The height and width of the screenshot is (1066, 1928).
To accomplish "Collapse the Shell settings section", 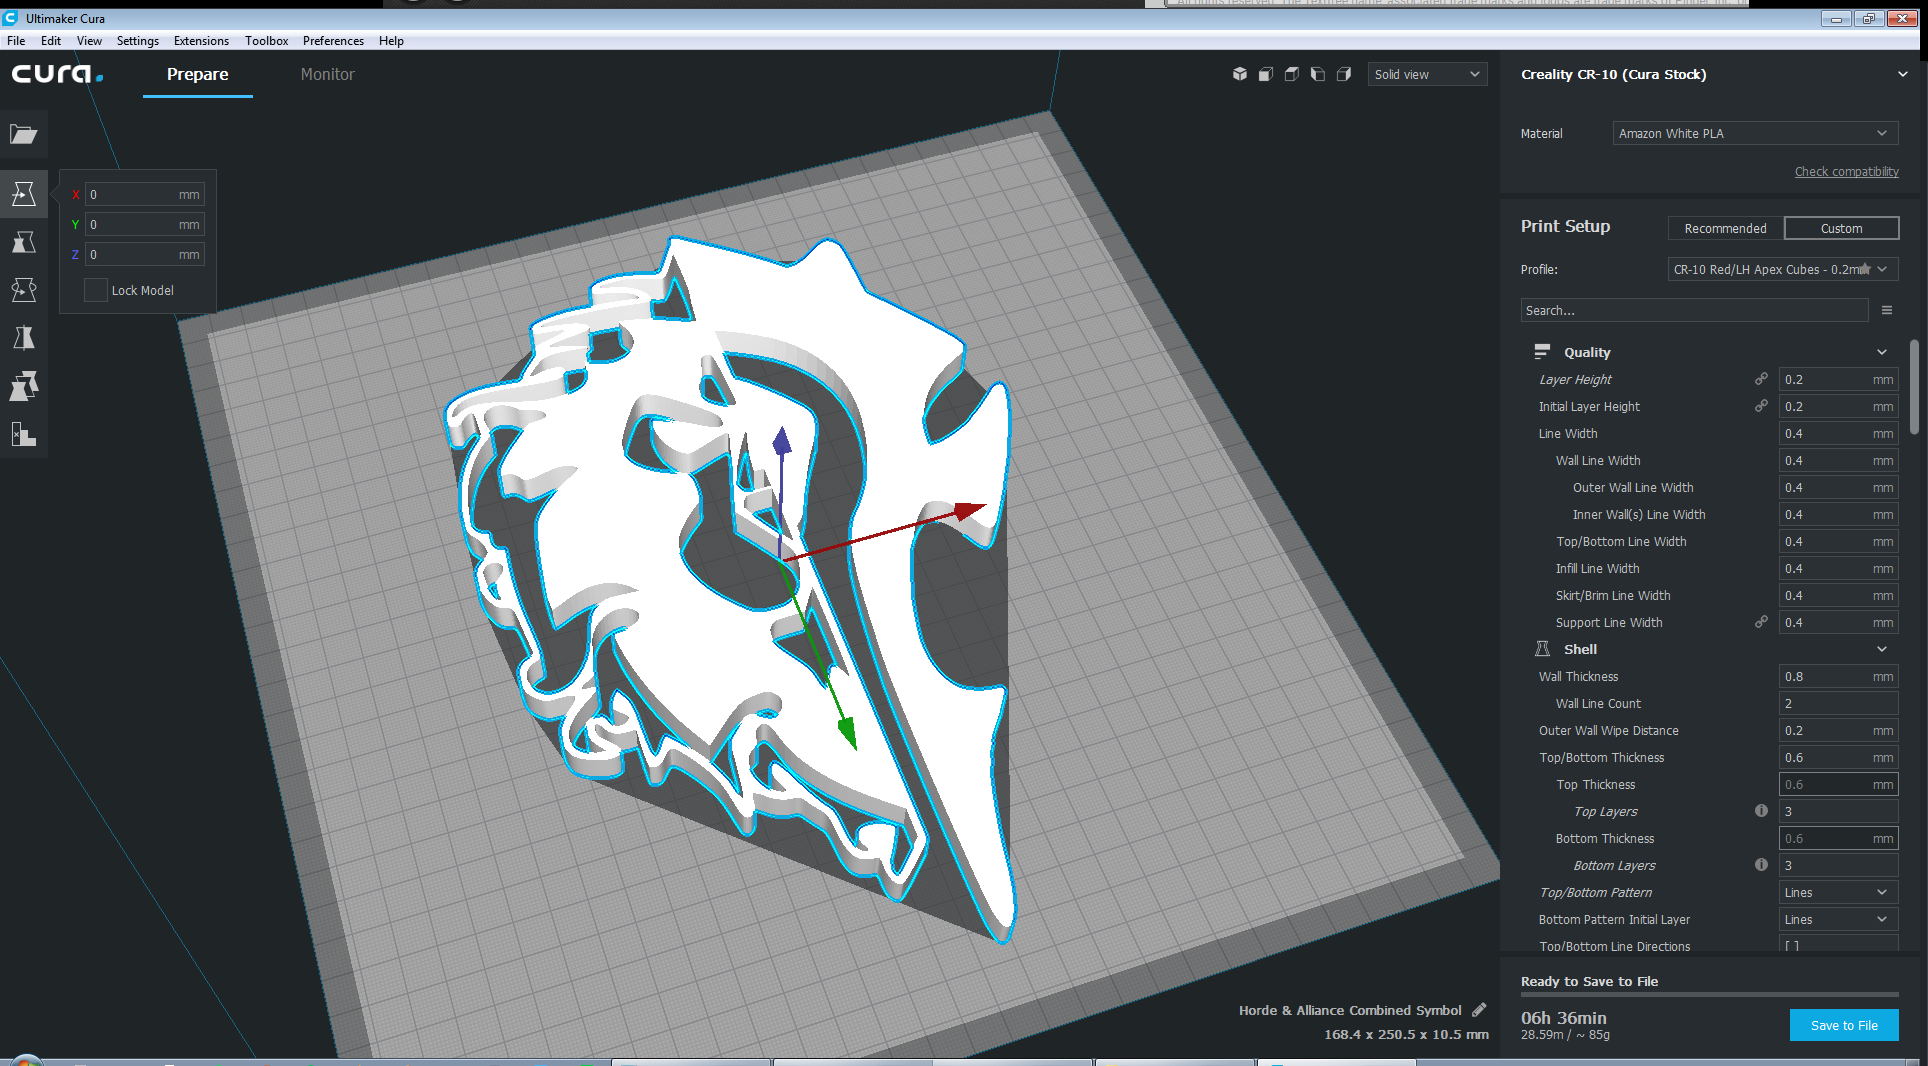I will tap(1881, 649).
